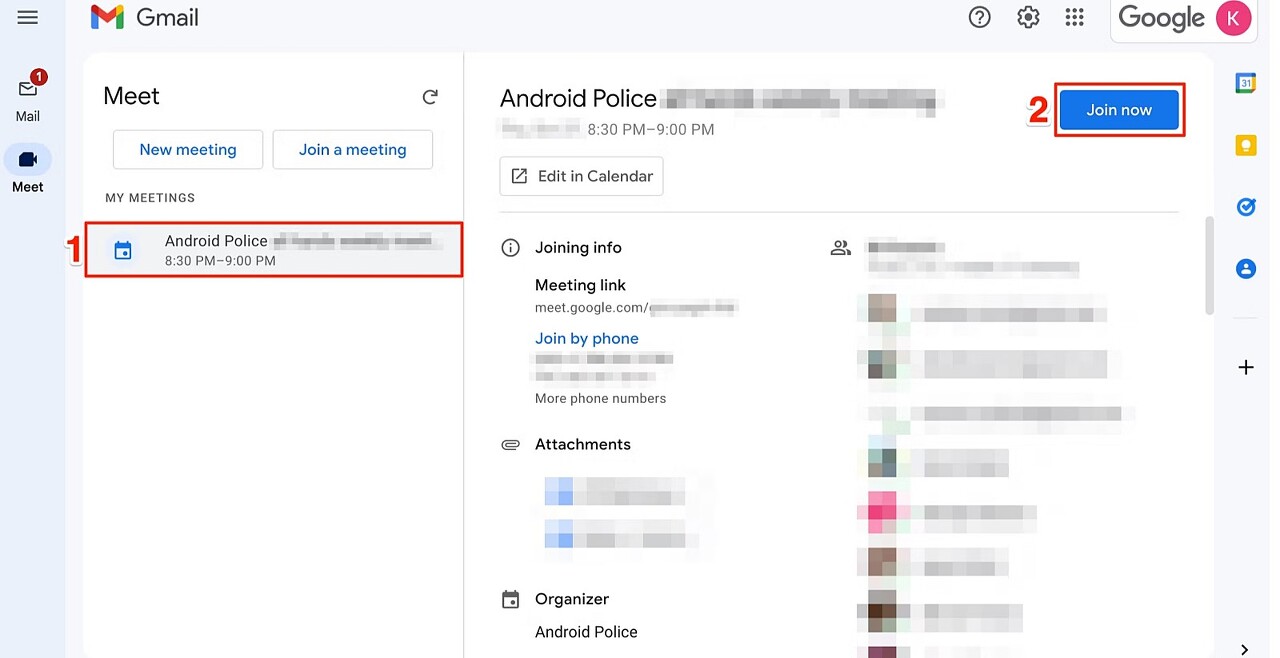
Task: Click the Attachments heading
Action: tap(583, 444)
